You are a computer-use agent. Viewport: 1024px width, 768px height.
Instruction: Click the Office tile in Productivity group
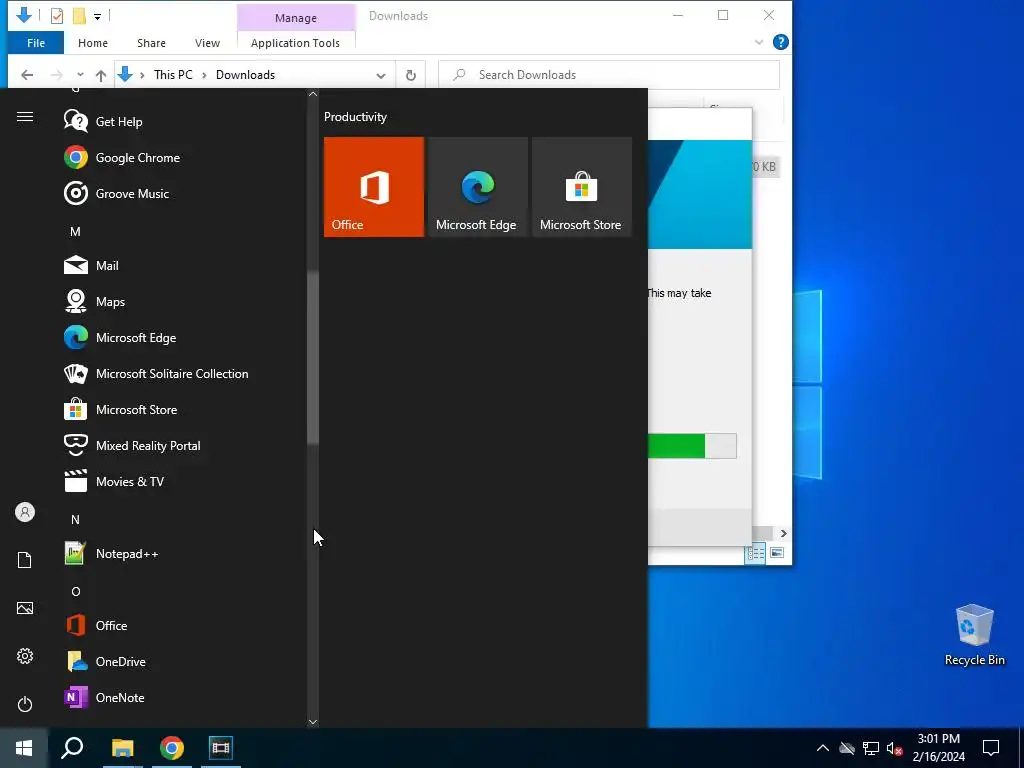(x=374, y=187)
